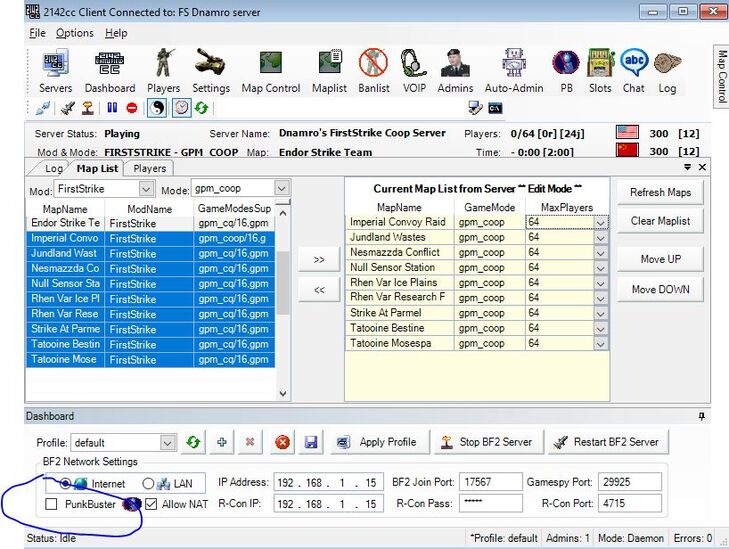
Task: Select the LAN radio button
Action: point(148,484)
